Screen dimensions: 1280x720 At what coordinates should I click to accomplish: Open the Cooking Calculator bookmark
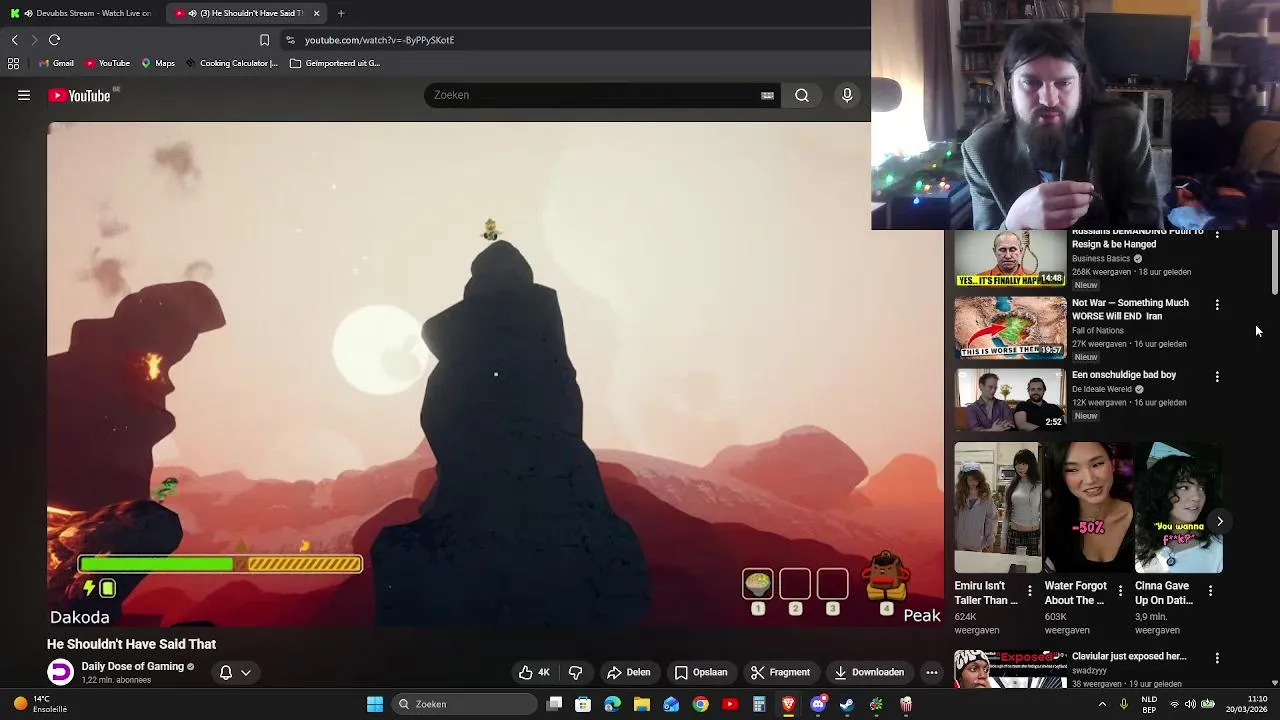pyautogui.click(x=231, y=63)
